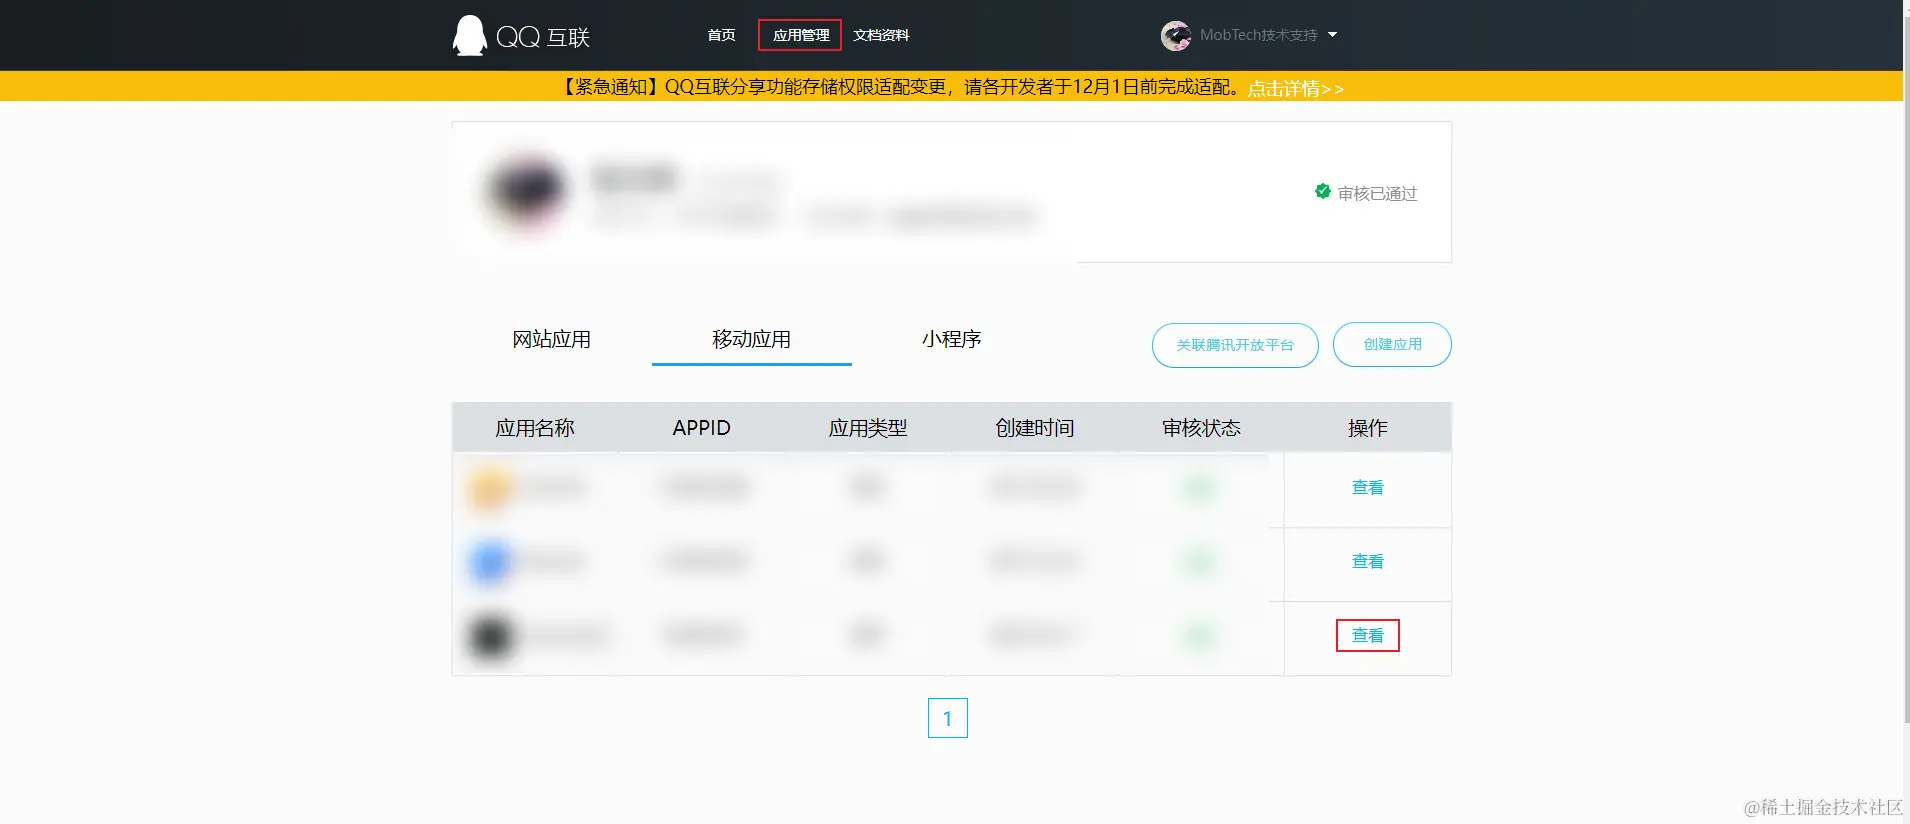Click the blue app icon in second row
The width and height of the screenshot is (1910, 824).
pos(490,563)
